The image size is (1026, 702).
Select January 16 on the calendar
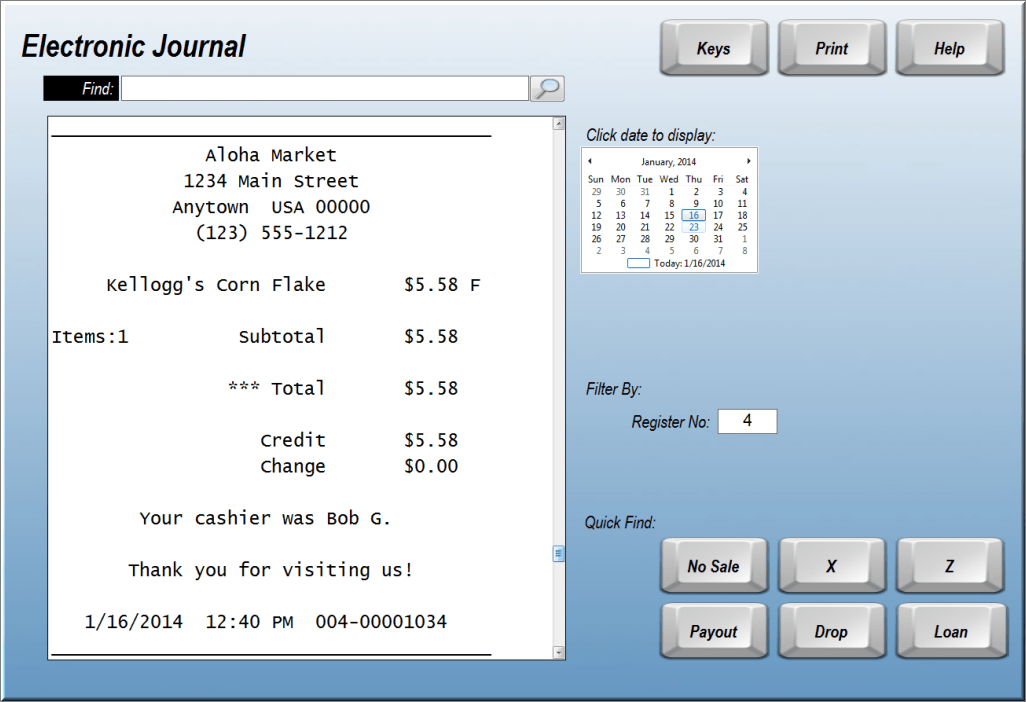[x=692, y=215]
